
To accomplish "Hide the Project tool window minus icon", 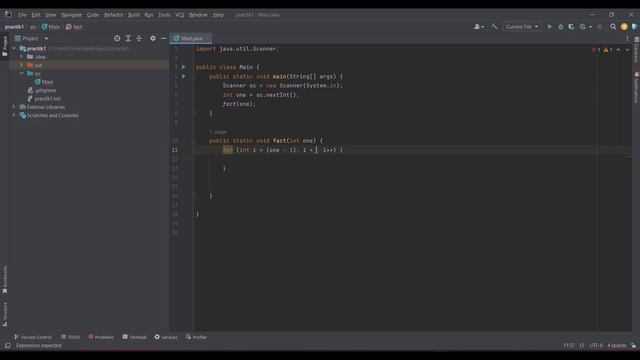I will (x=164, y=38).
